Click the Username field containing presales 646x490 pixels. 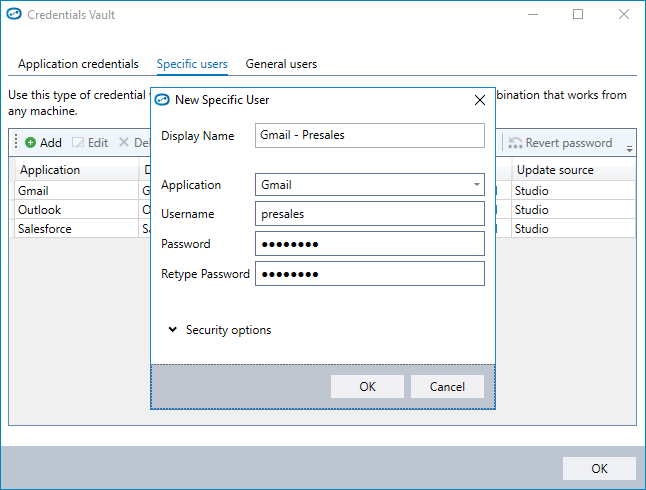click(x=370, y=214)
